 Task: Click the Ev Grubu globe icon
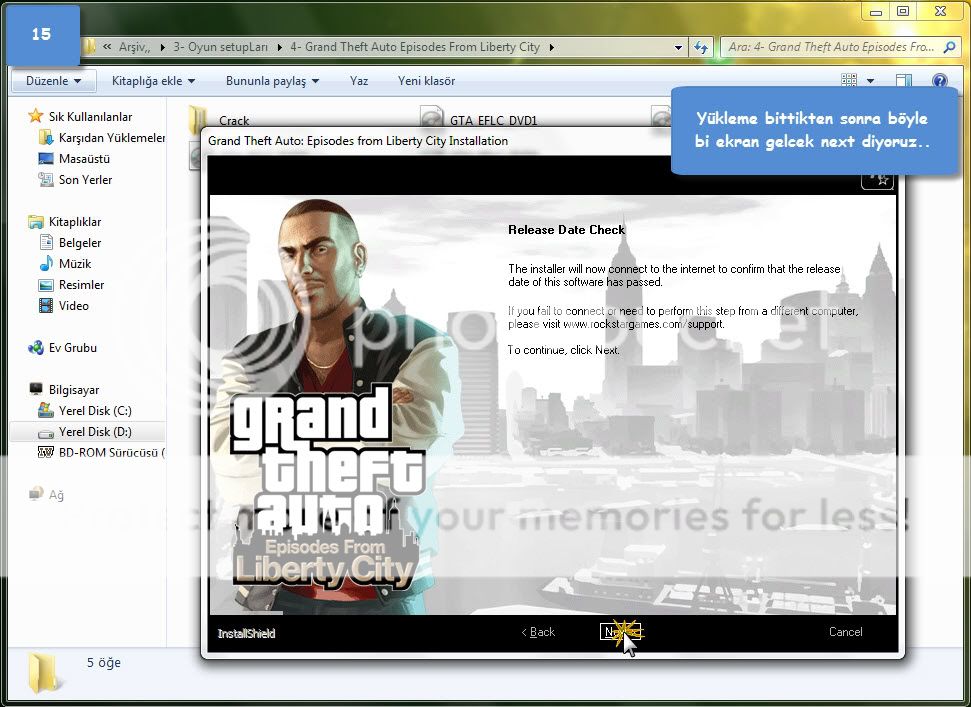pos(35,347)
